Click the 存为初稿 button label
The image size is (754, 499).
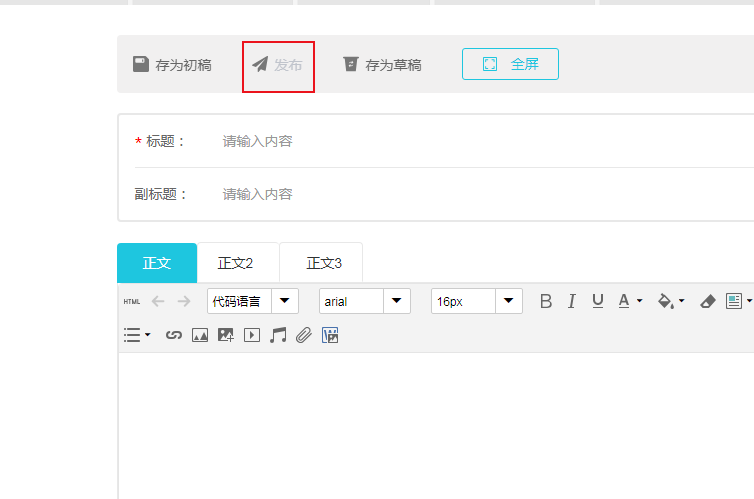click(183, 65)
